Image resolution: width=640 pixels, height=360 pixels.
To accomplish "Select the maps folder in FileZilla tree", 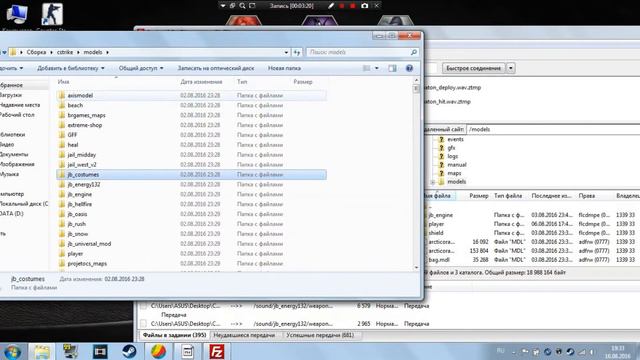I will (454, 173).
